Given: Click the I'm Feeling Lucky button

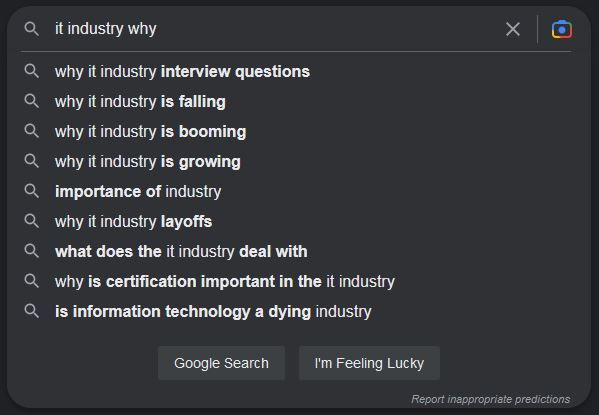Looking at the screenshot, I should 369,363.
